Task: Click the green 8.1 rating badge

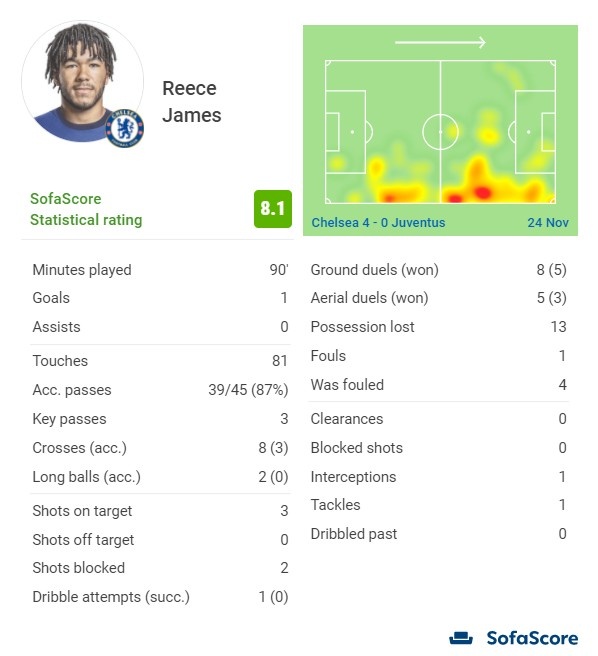Action: pyautogui.click(x=272, y=209)
